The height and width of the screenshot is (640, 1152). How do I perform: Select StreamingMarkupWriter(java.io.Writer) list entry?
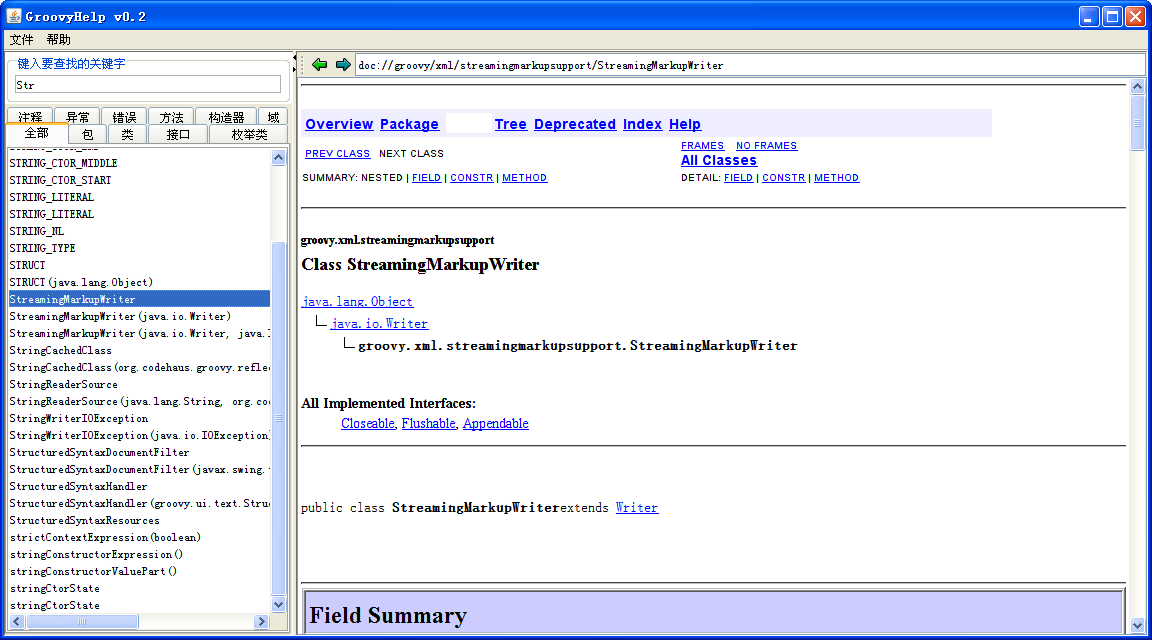[x=139, y=316]
